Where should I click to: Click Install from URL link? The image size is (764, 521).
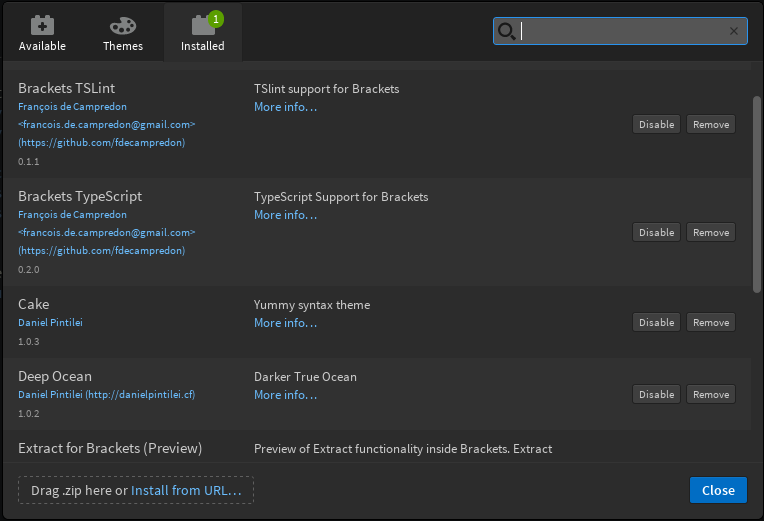pos(186,490)
